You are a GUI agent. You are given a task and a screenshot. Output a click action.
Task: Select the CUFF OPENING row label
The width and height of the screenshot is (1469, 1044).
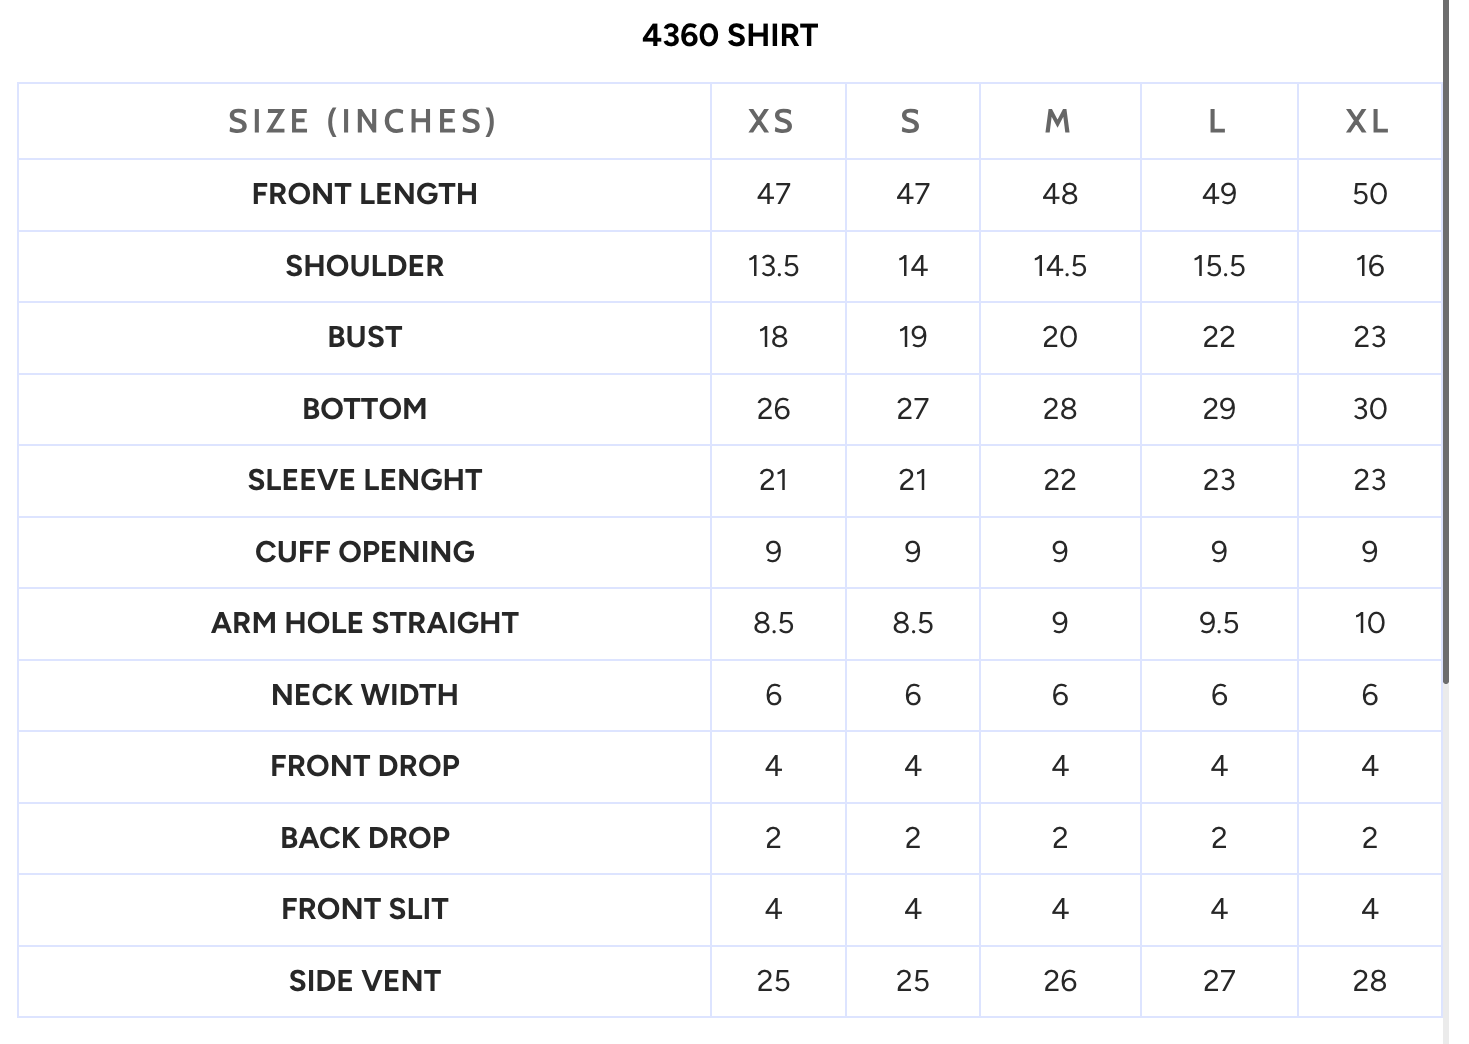[x=364, y=552]
